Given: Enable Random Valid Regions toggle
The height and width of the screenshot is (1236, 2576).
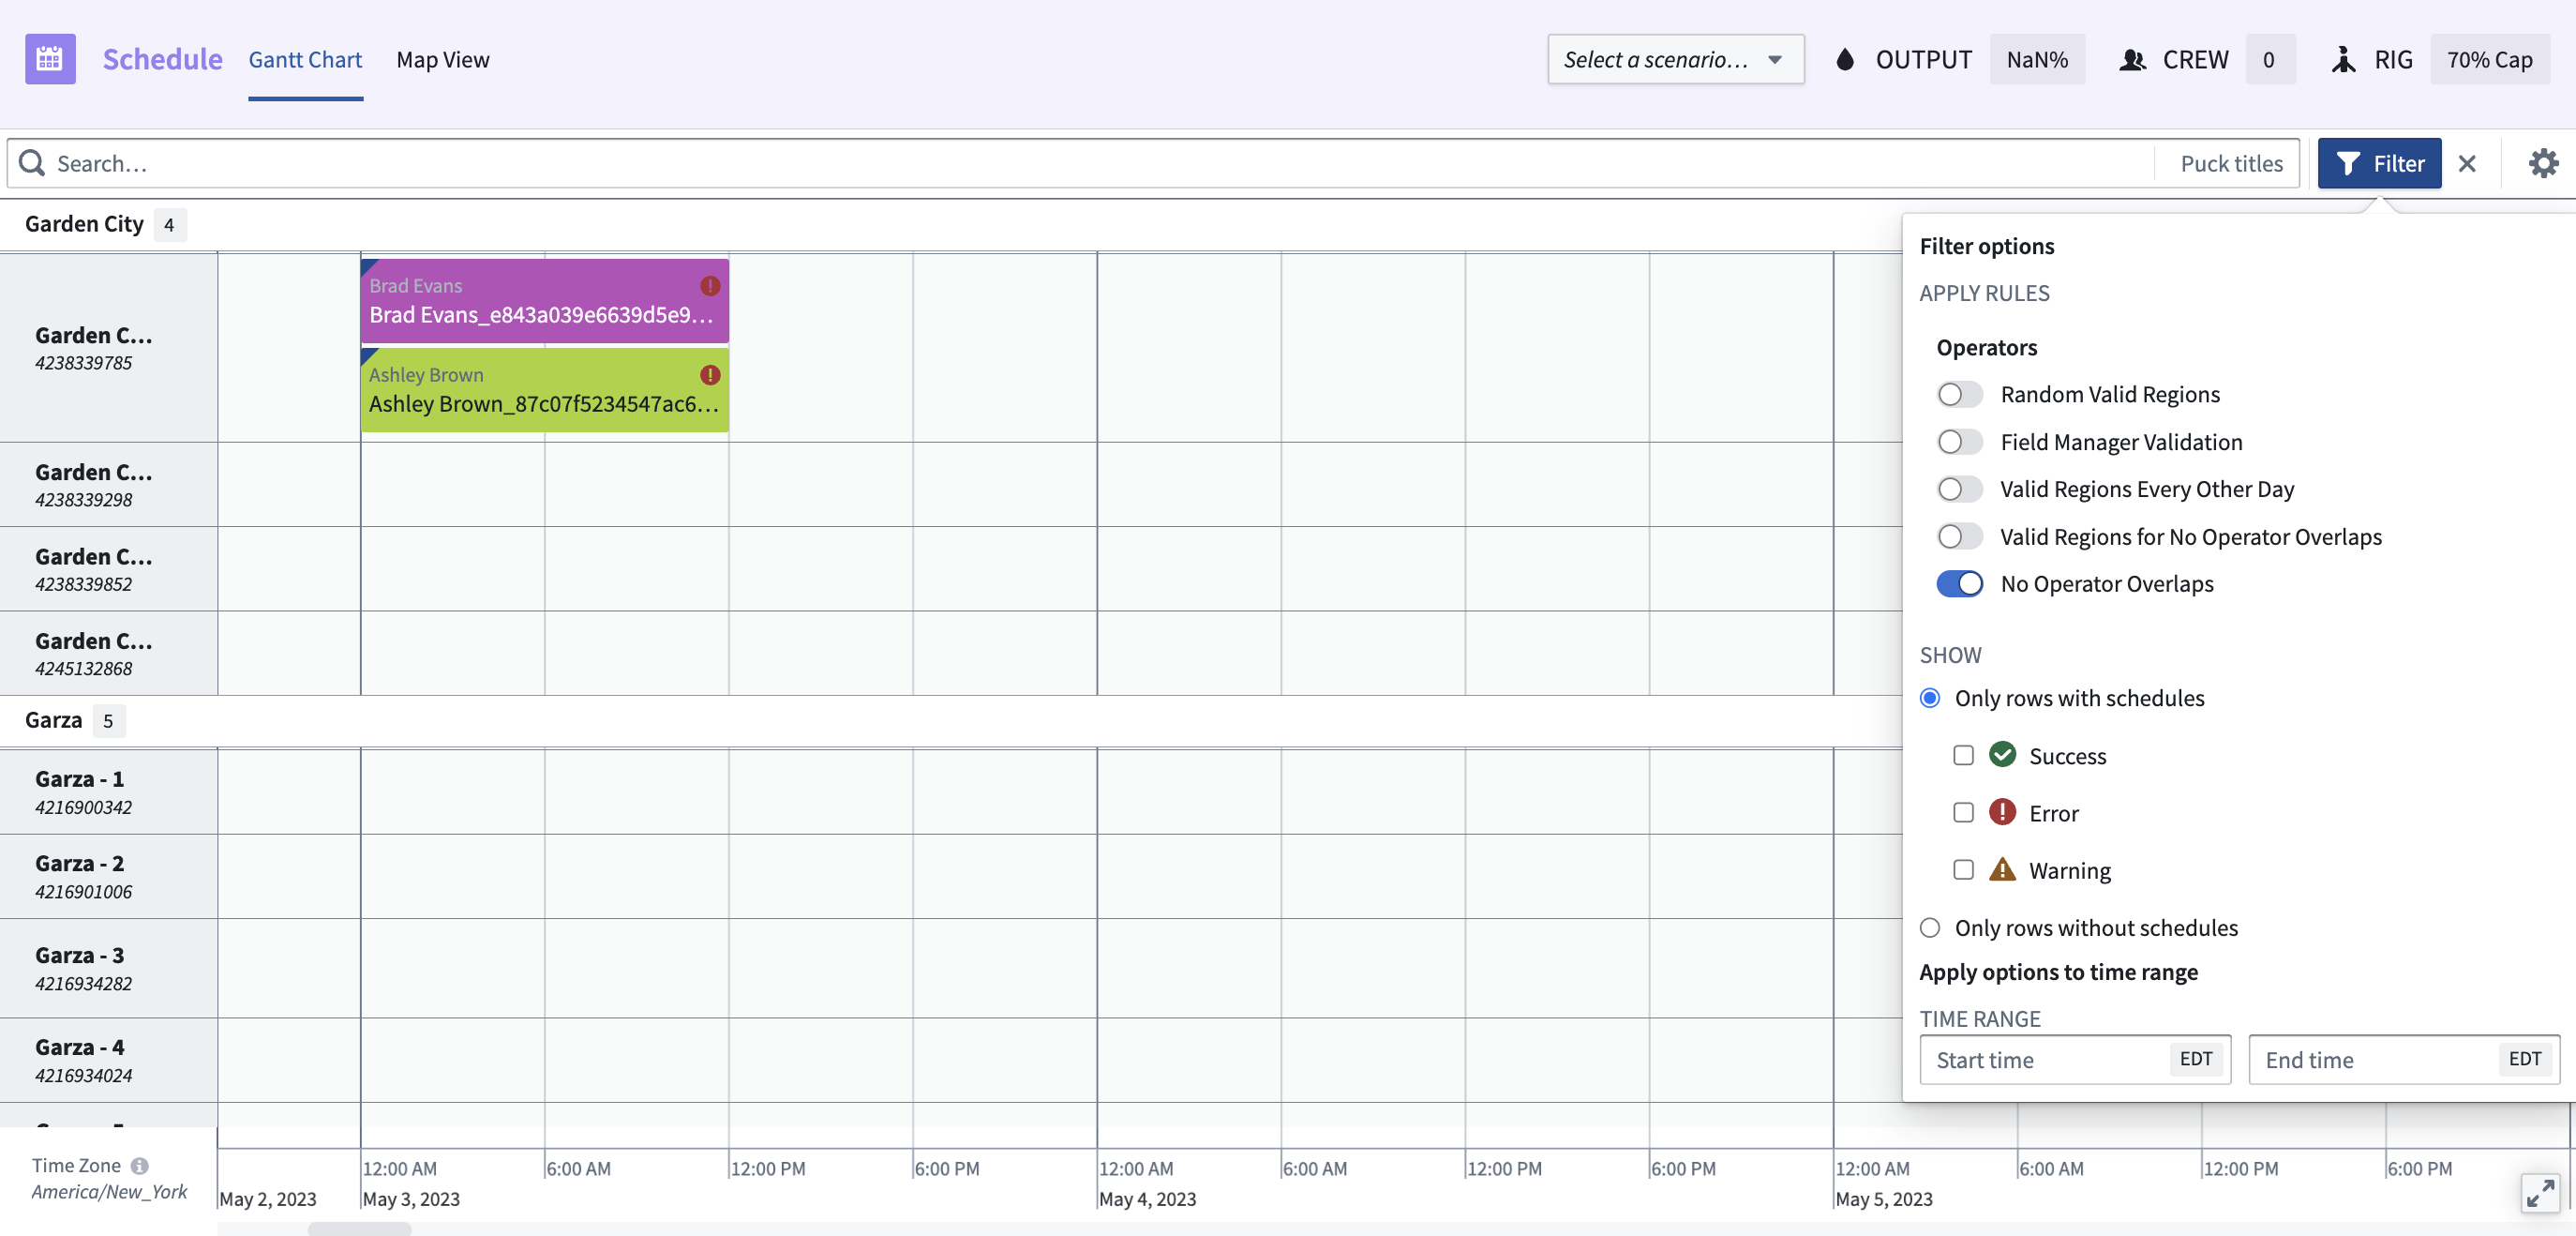Looking at the screenshot, I should click(x=1959, y=394).
